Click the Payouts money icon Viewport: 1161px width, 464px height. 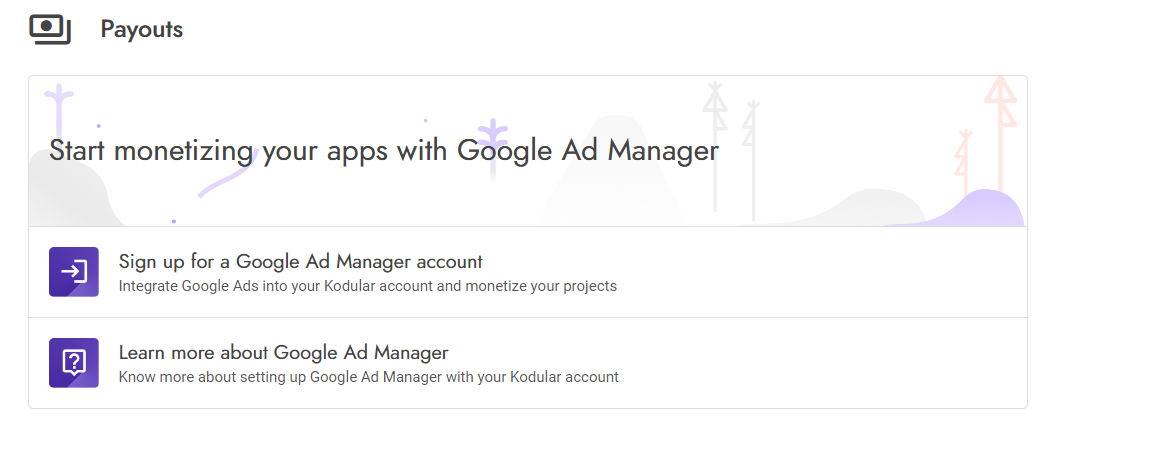pos(50,30)
